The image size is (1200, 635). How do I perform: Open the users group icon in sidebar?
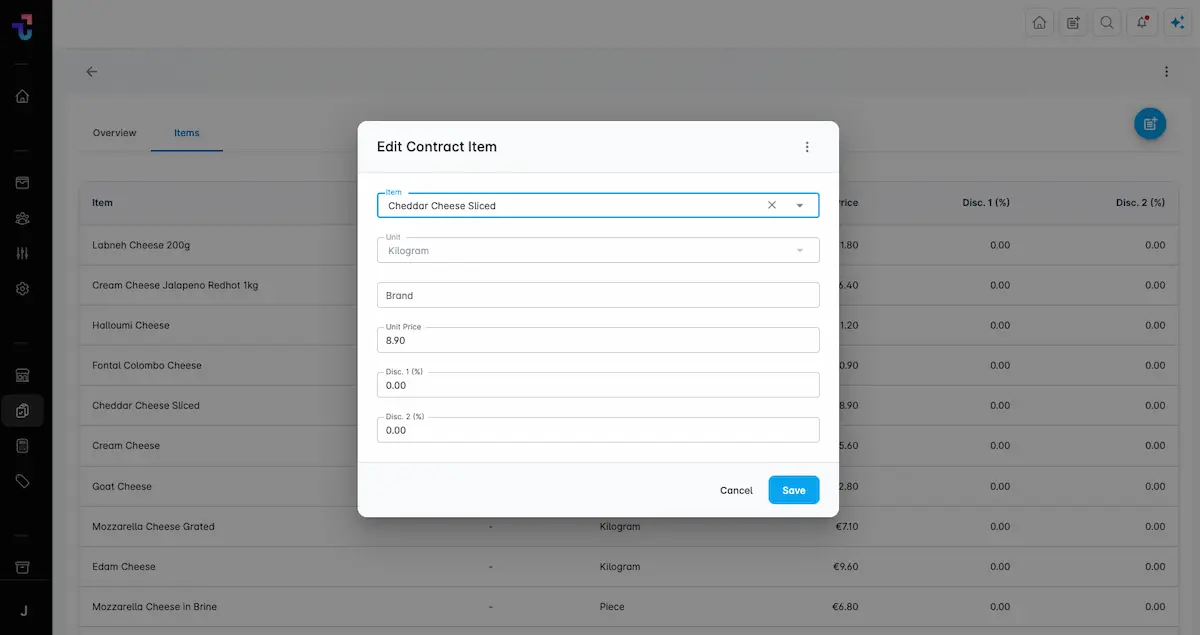[x=22, y=218]
